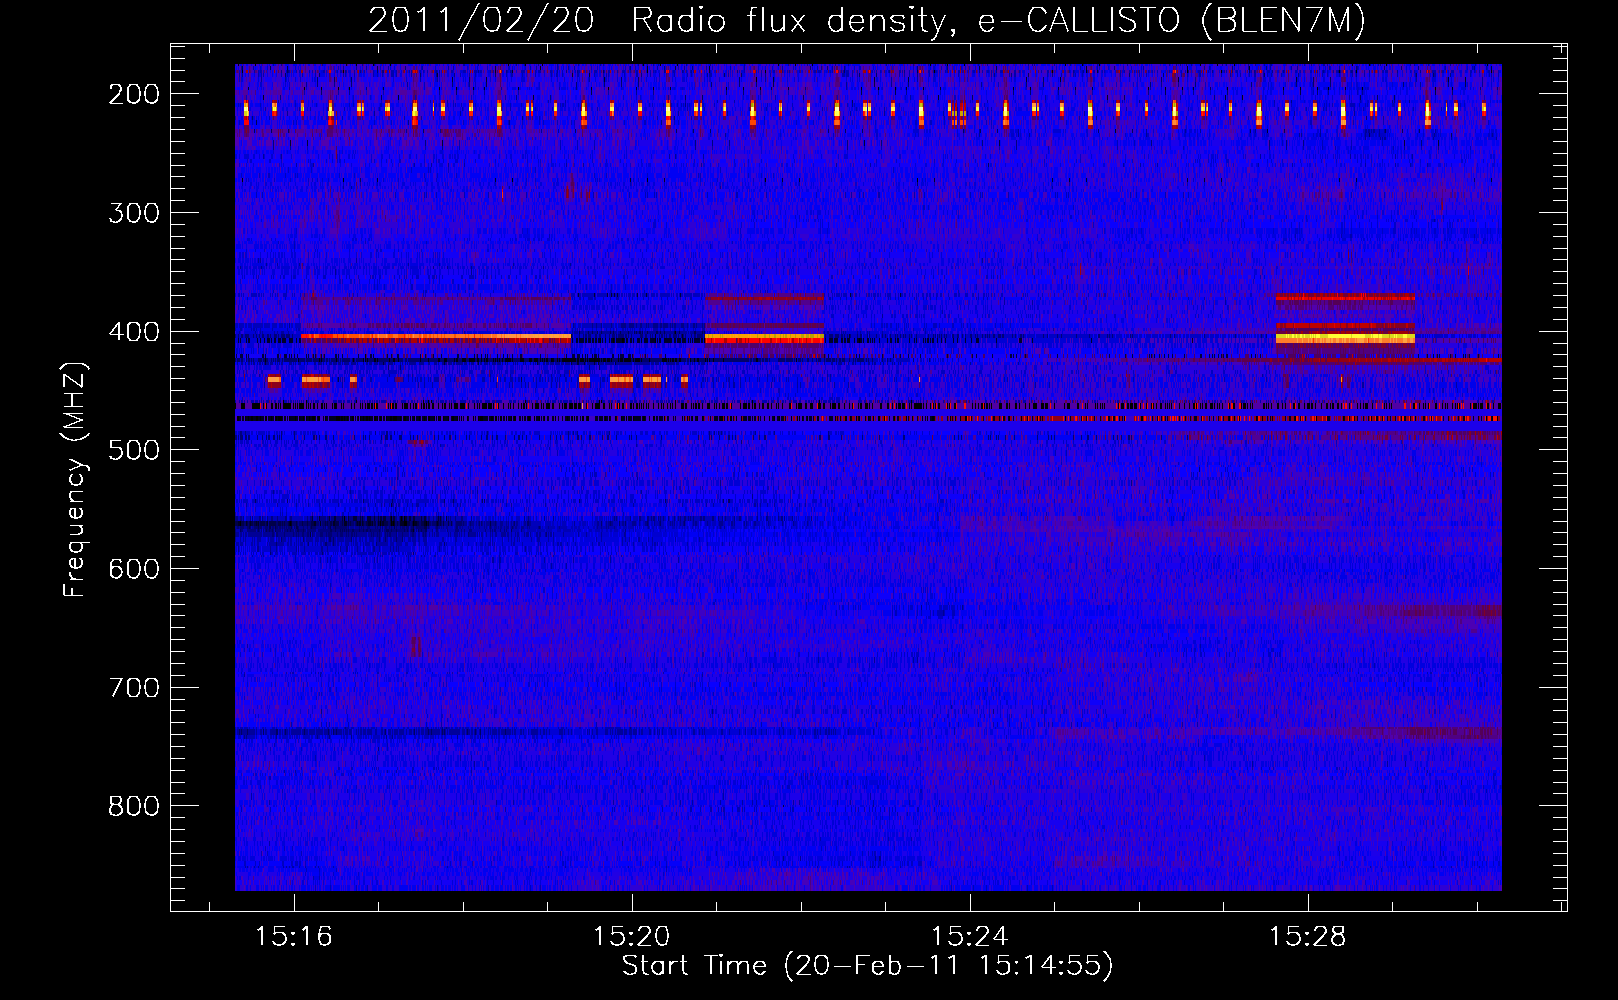Click the red-yellow band at 400 MHz near 15:21

click(764, 338)
